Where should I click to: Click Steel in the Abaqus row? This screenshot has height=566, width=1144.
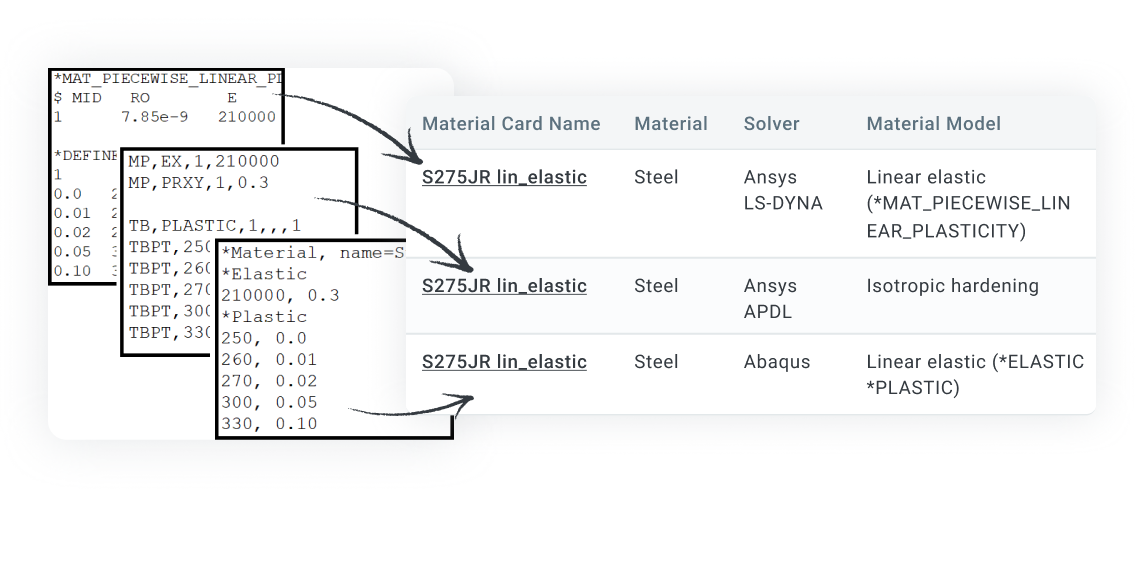(x=656, y=362)
